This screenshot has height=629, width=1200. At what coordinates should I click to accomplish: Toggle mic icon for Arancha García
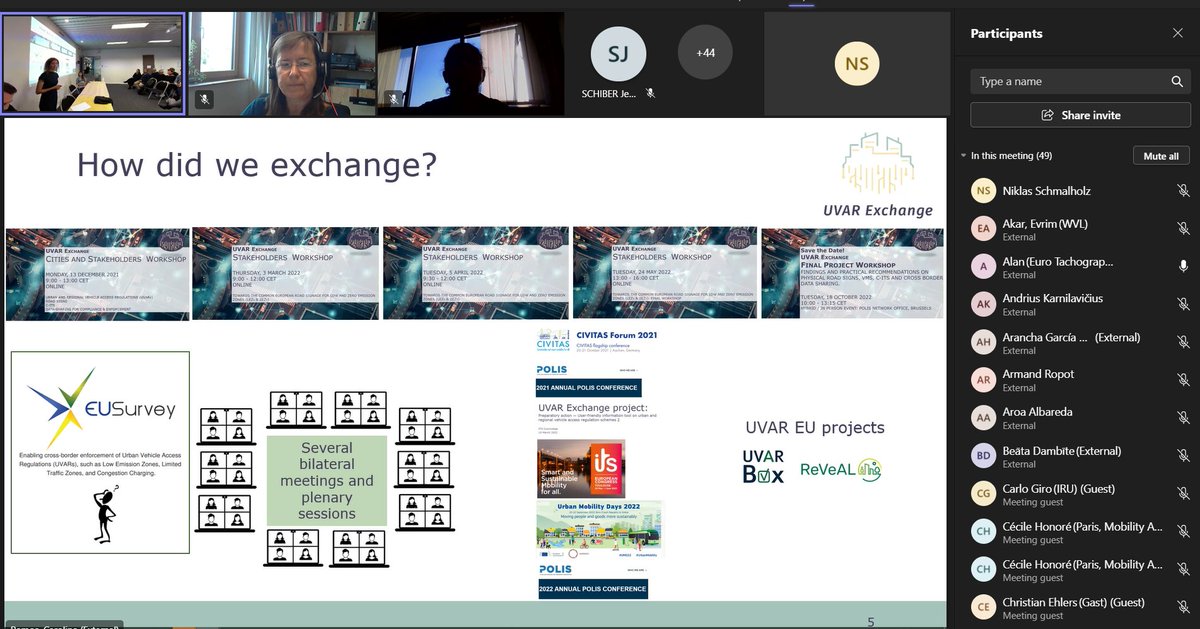pyautogui.click(x=1183, y=343)
